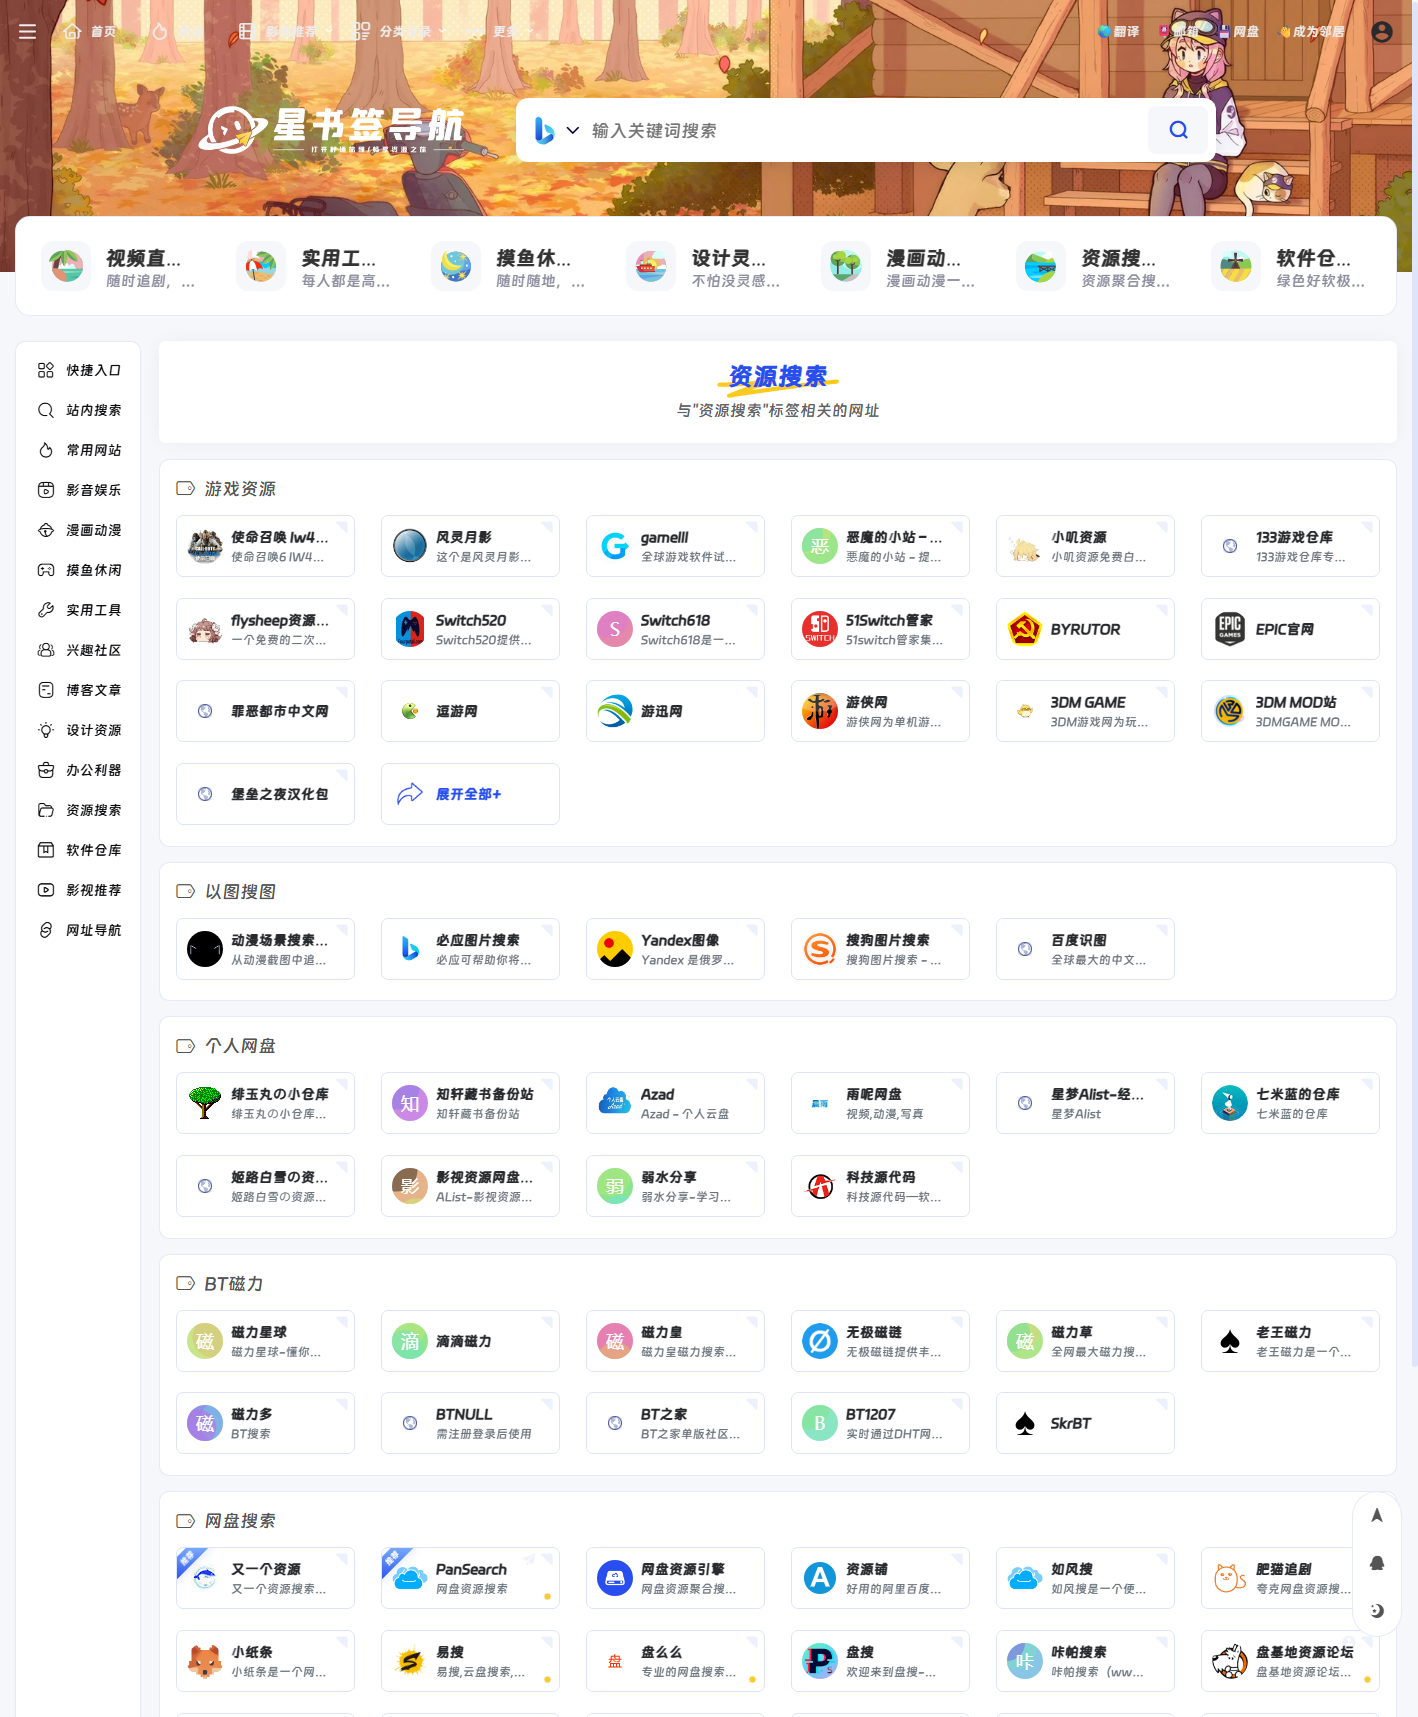
Task: Click the 兴趣社区 sidebar icon
Action: click(46, 650)
